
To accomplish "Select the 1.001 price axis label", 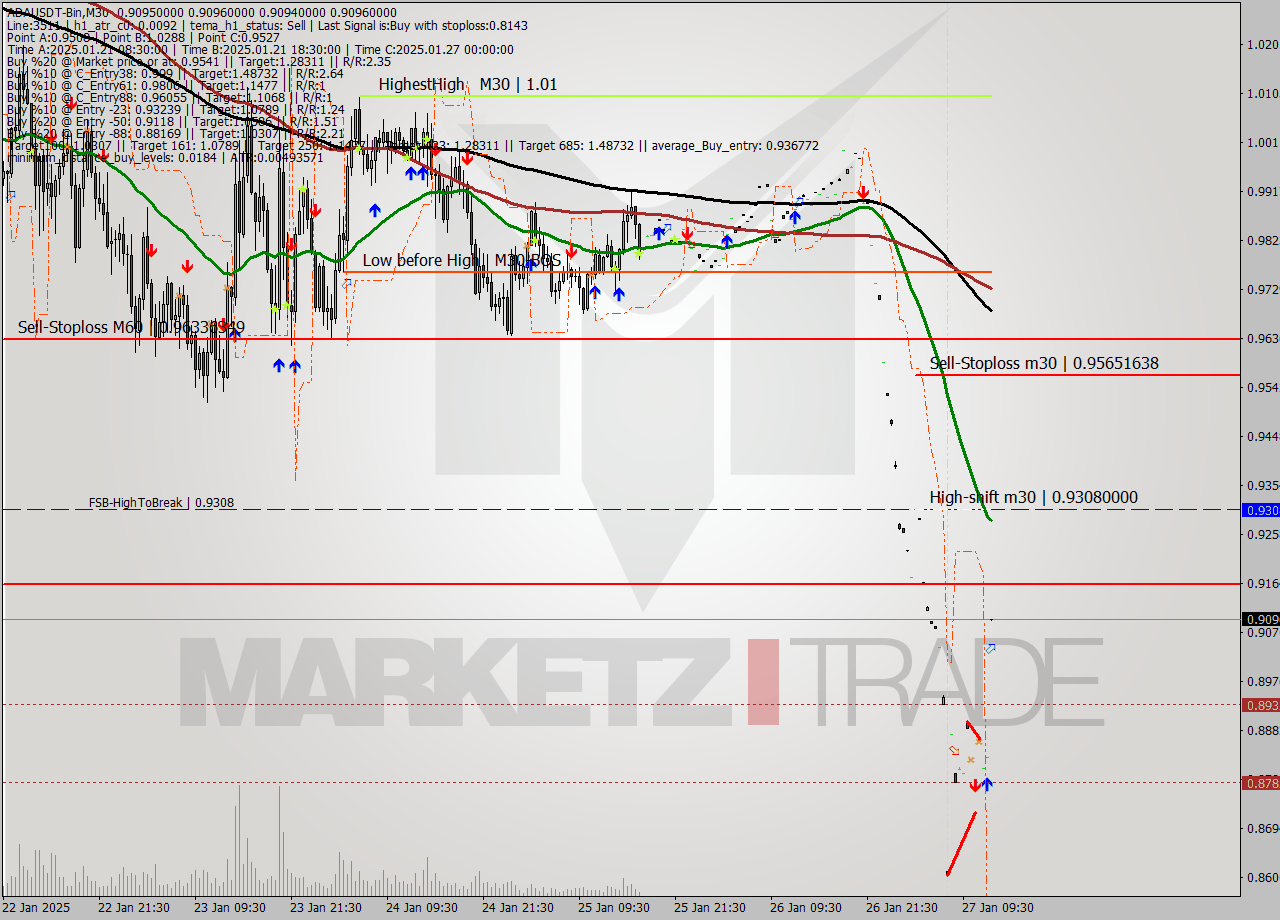I will point(1263,143).
